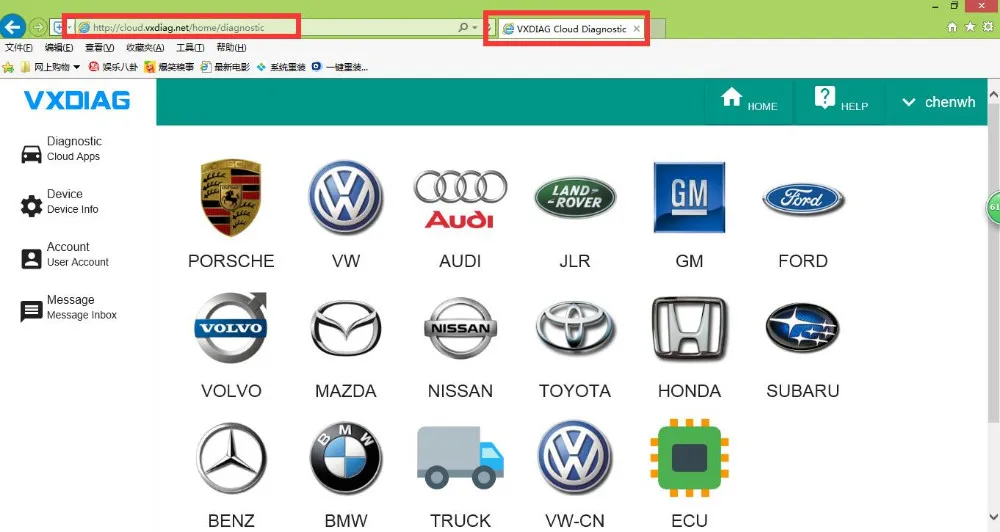Screen dimensions: 1000x532
Task: Choose the VW-CN logo
Action: click(x=575, y=458)
